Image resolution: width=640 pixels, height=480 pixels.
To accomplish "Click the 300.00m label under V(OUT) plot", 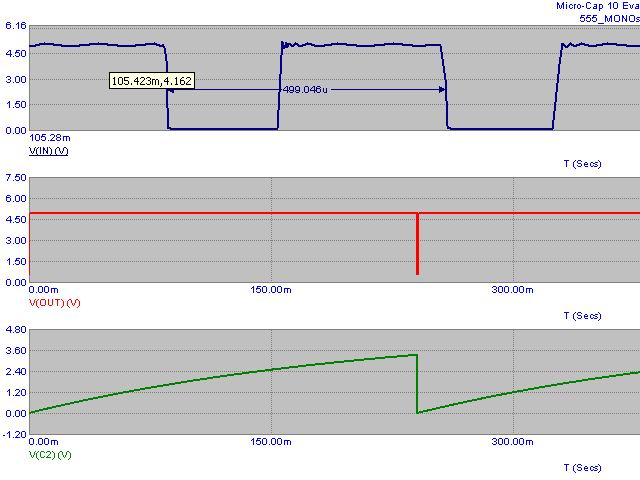I will [x=512, y=290].
